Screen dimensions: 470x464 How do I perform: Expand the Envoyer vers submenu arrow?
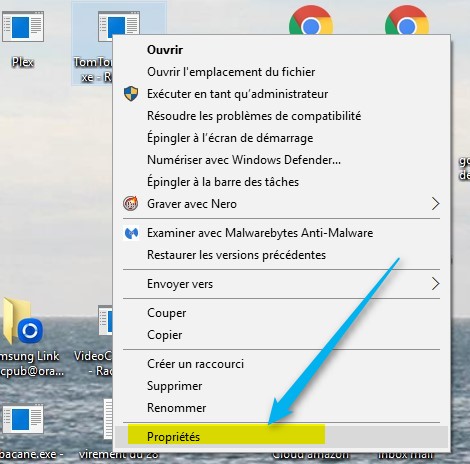coord(435,284)
